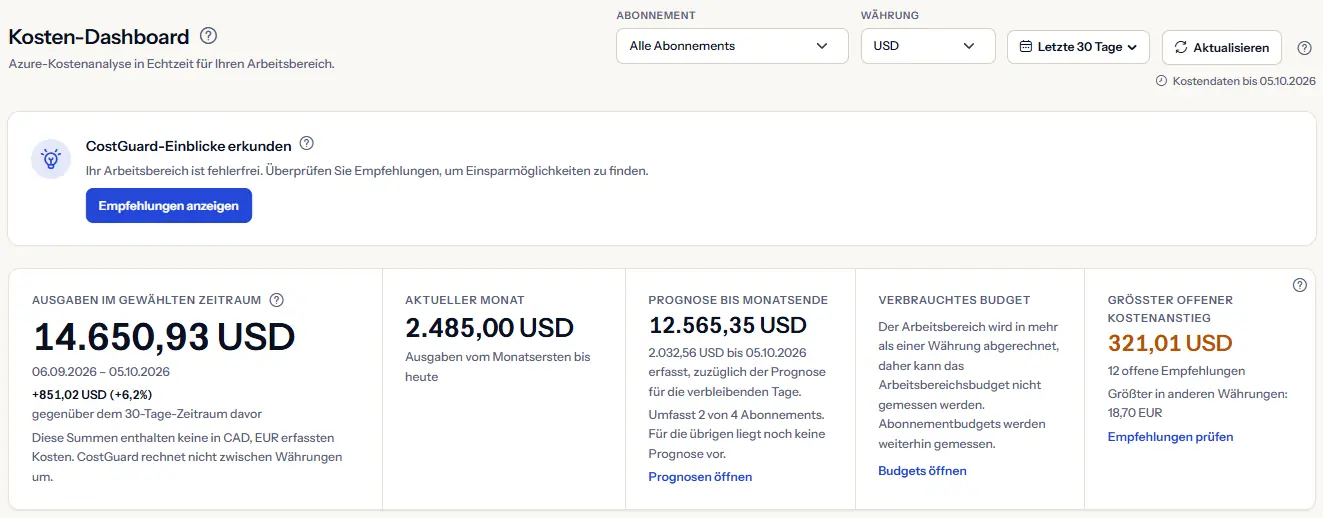Click the 14.650,93 USD total amount
Image resolution: width=1323 pixels, height=518 pixels.
[164, 338]
